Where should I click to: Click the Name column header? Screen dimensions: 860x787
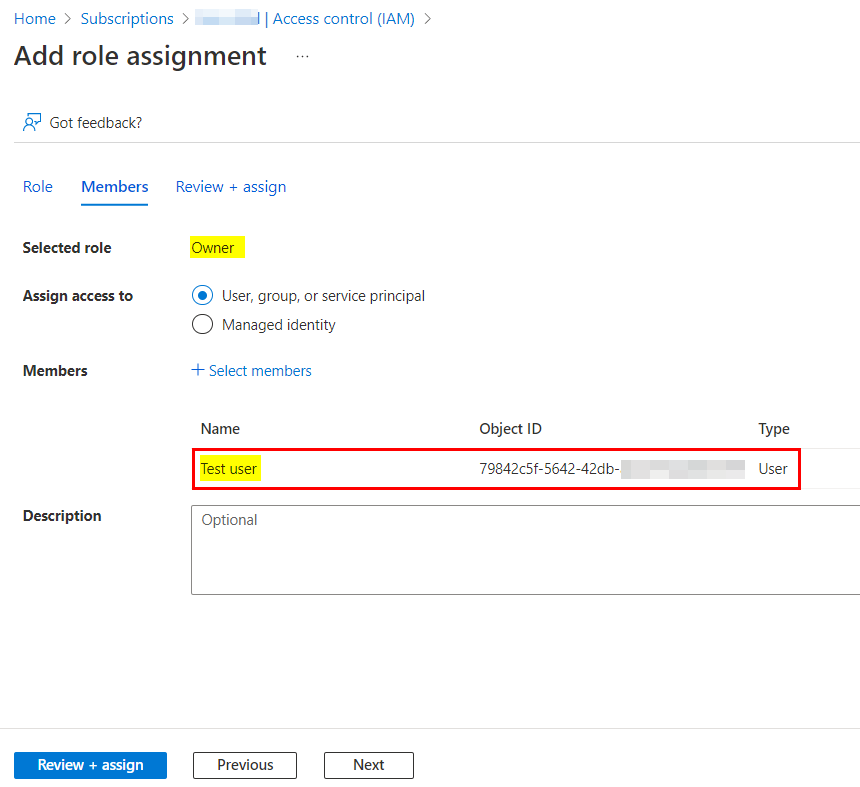(220, 429)
